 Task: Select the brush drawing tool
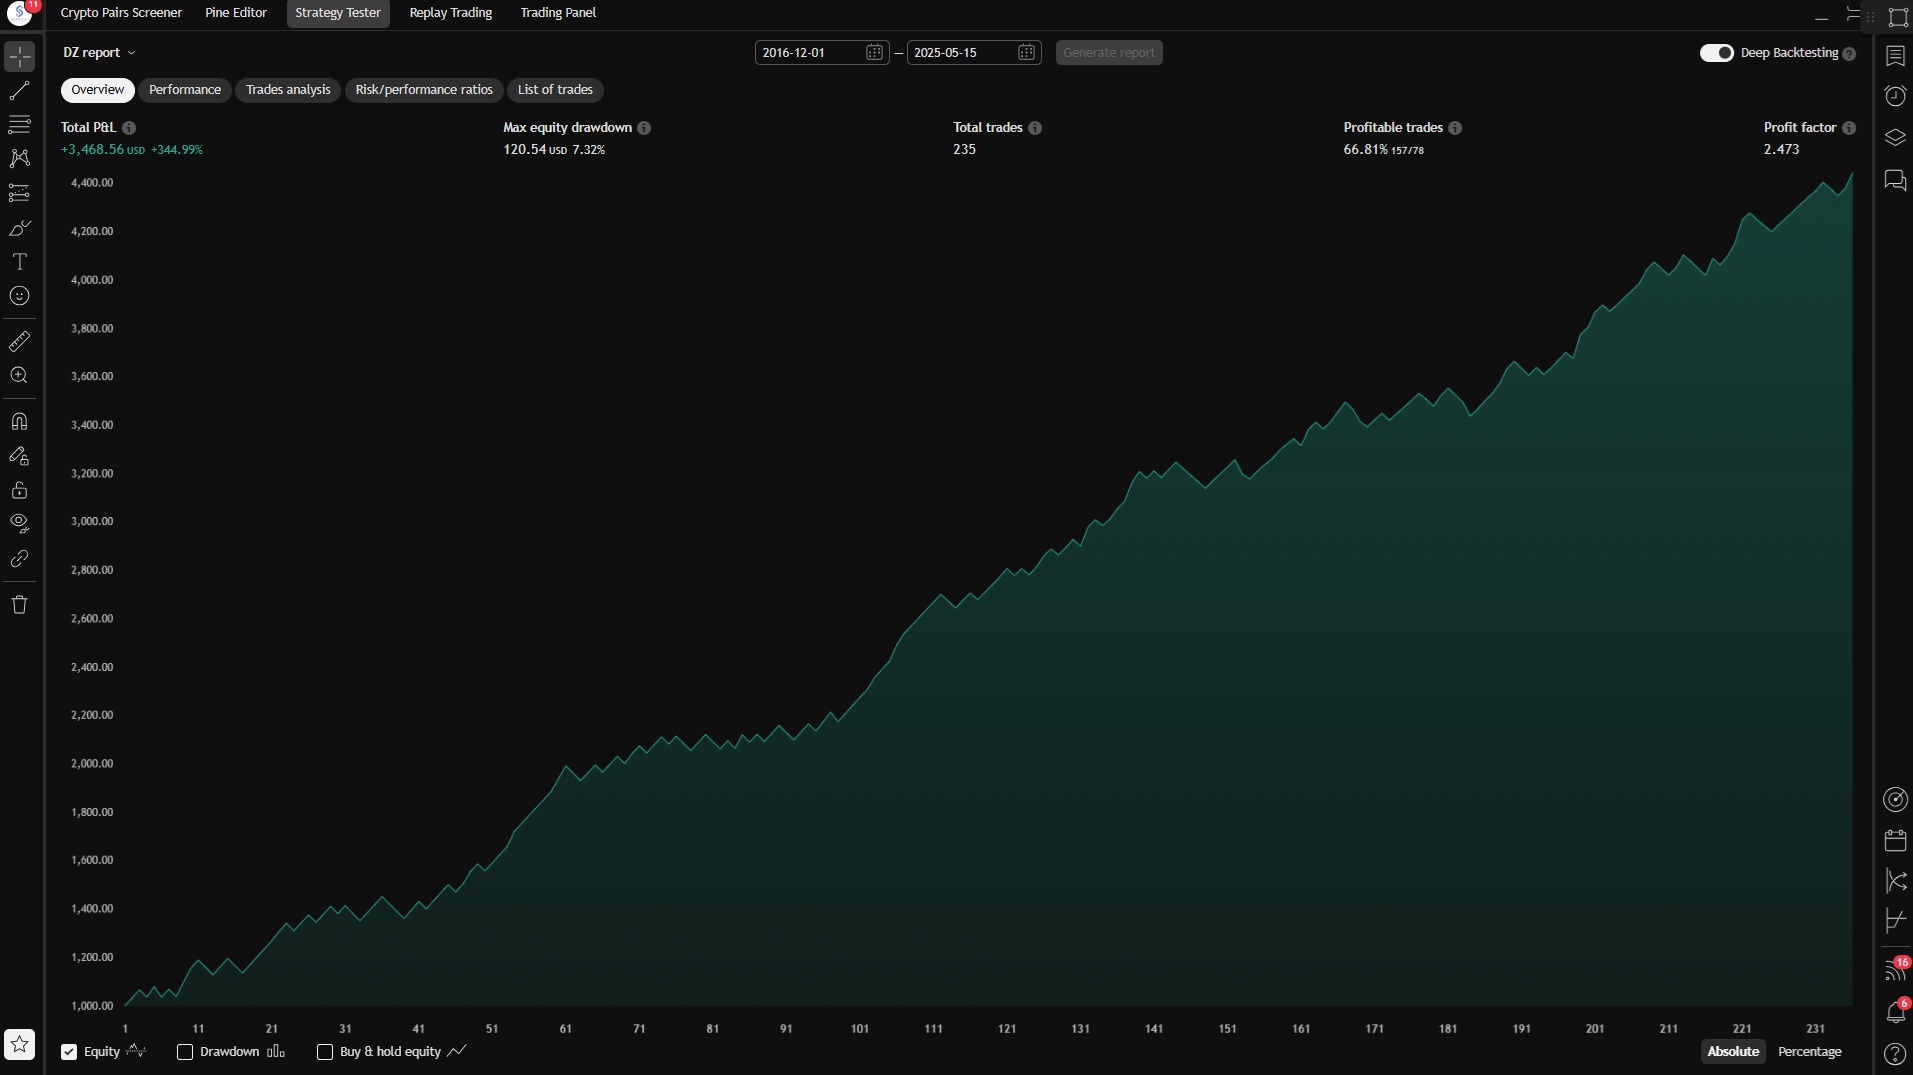19,228
